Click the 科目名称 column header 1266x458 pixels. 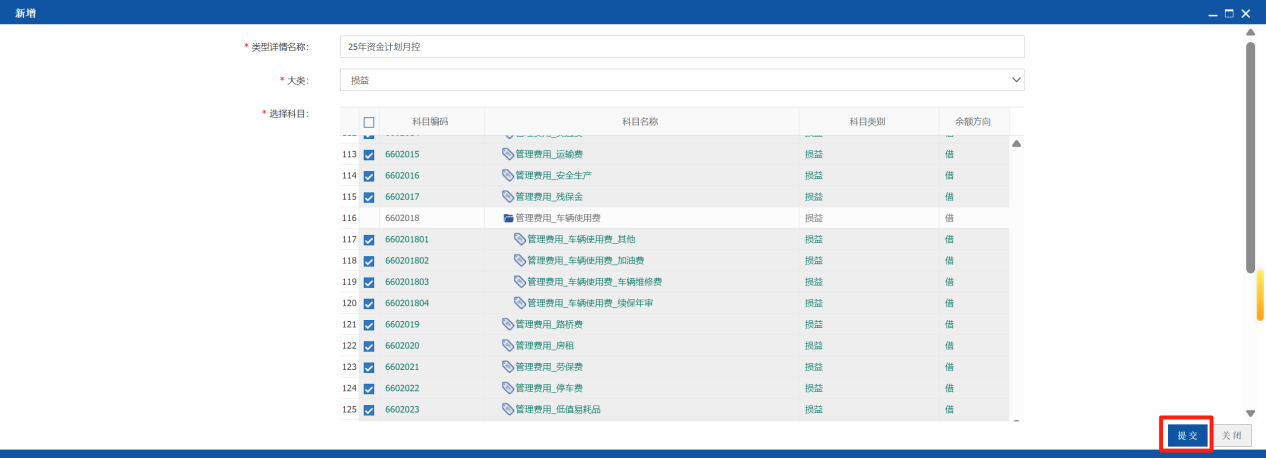pos(640,121)
